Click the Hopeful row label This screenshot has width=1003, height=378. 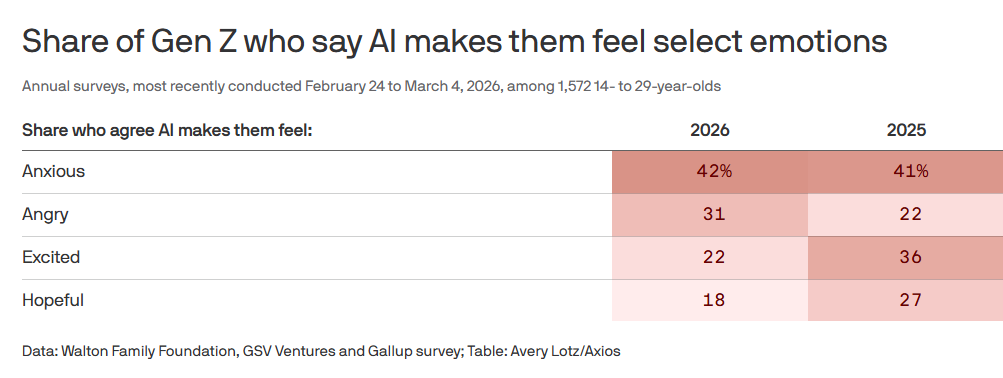coord(52,300)
